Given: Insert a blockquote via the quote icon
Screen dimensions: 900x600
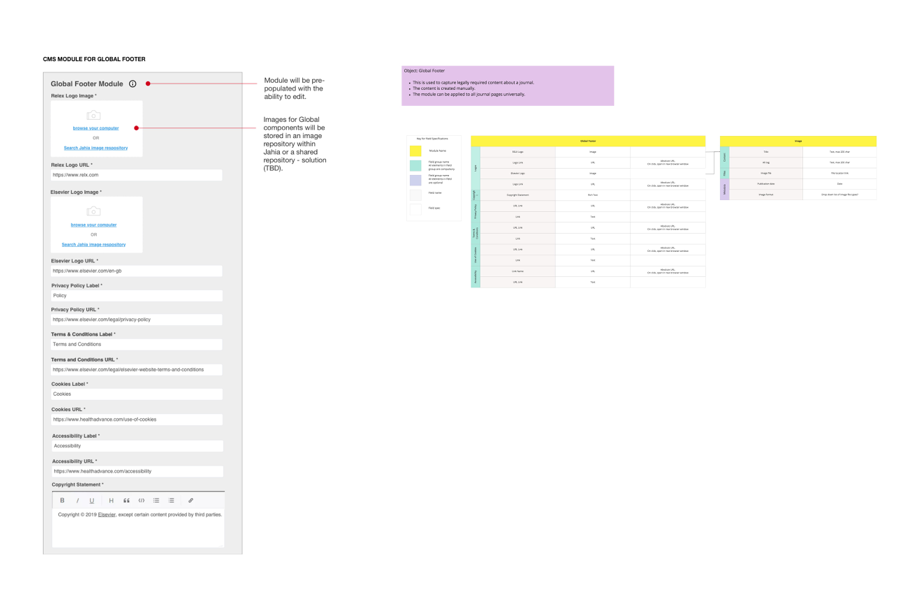Looking at the screenshot, I should coord(126,500).
